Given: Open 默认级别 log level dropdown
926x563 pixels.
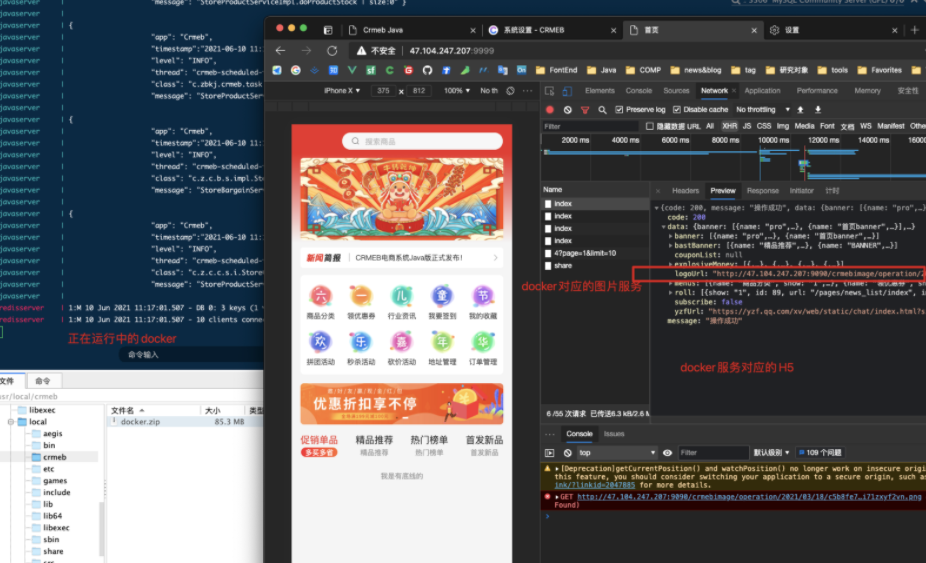Looking at the screenshot, I should click(x=771, y=453).
